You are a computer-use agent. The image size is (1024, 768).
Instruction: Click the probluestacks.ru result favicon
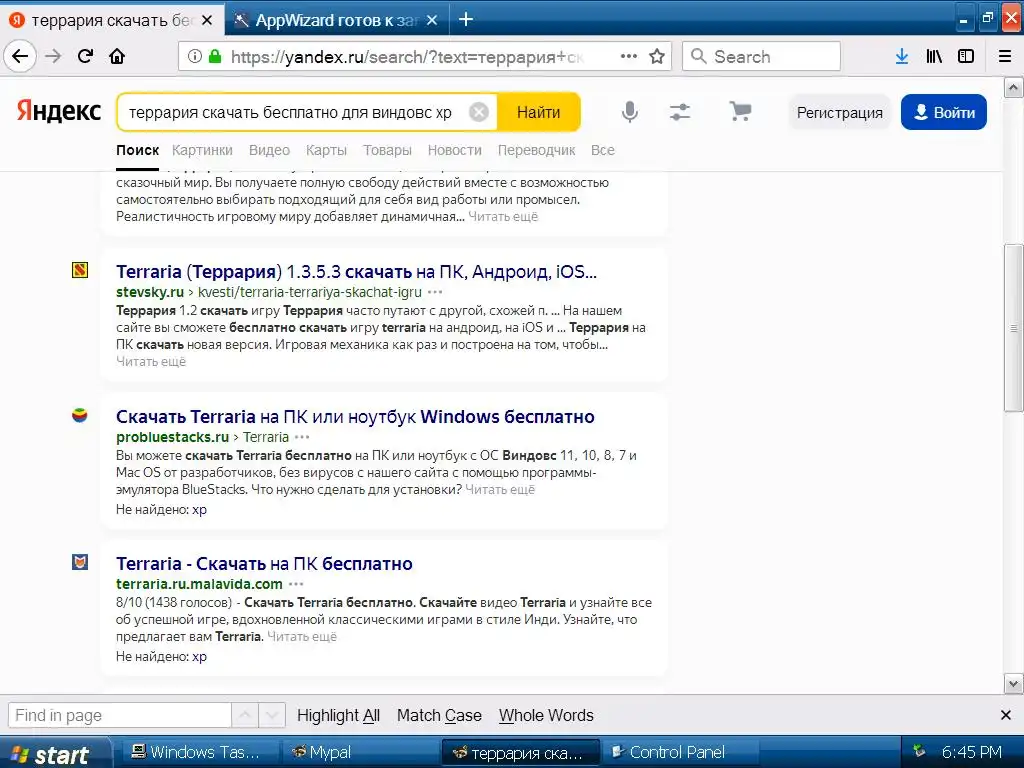80,415
